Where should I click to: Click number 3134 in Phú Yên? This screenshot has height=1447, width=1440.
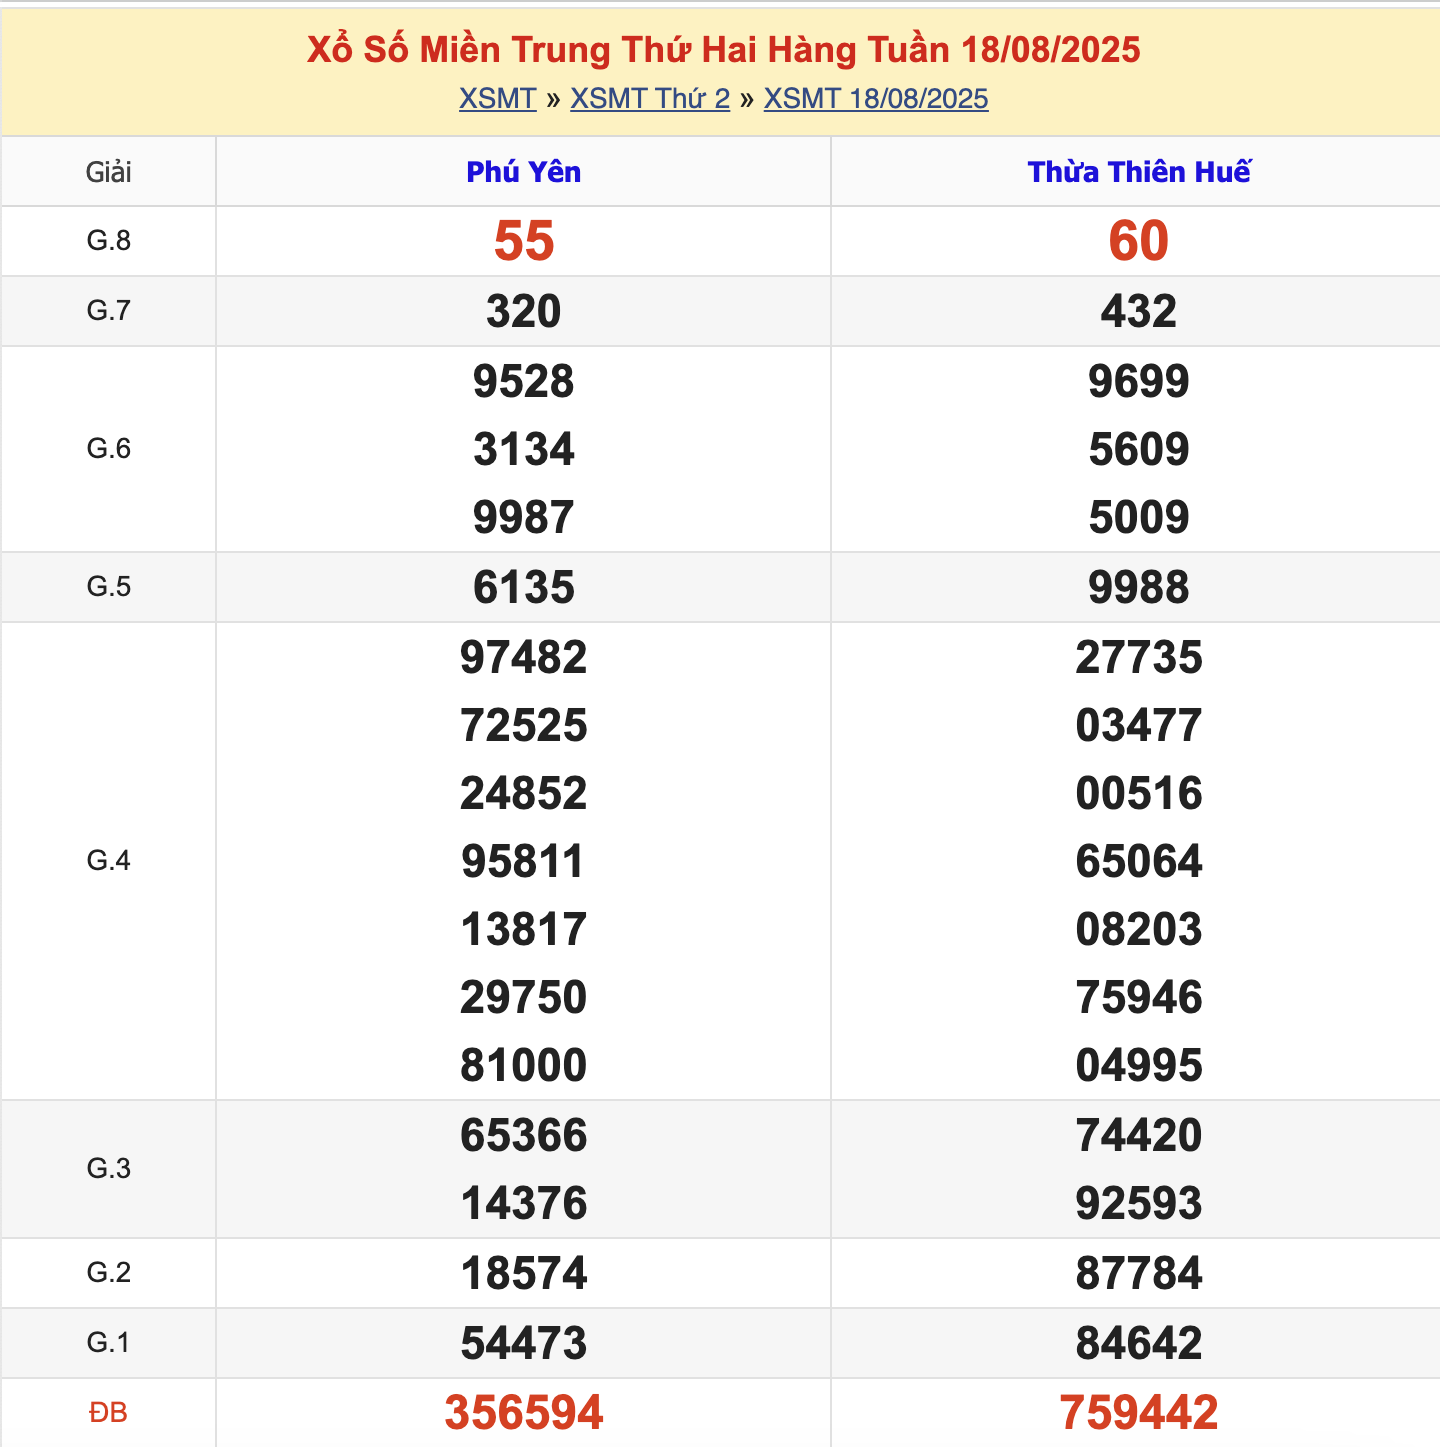(523, 449)
